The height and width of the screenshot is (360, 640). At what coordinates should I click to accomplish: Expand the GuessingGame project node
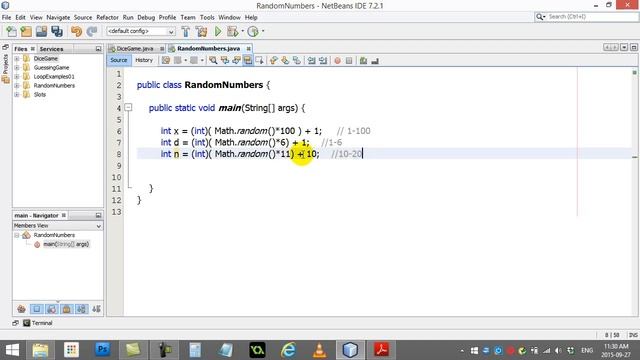(17, 68)
